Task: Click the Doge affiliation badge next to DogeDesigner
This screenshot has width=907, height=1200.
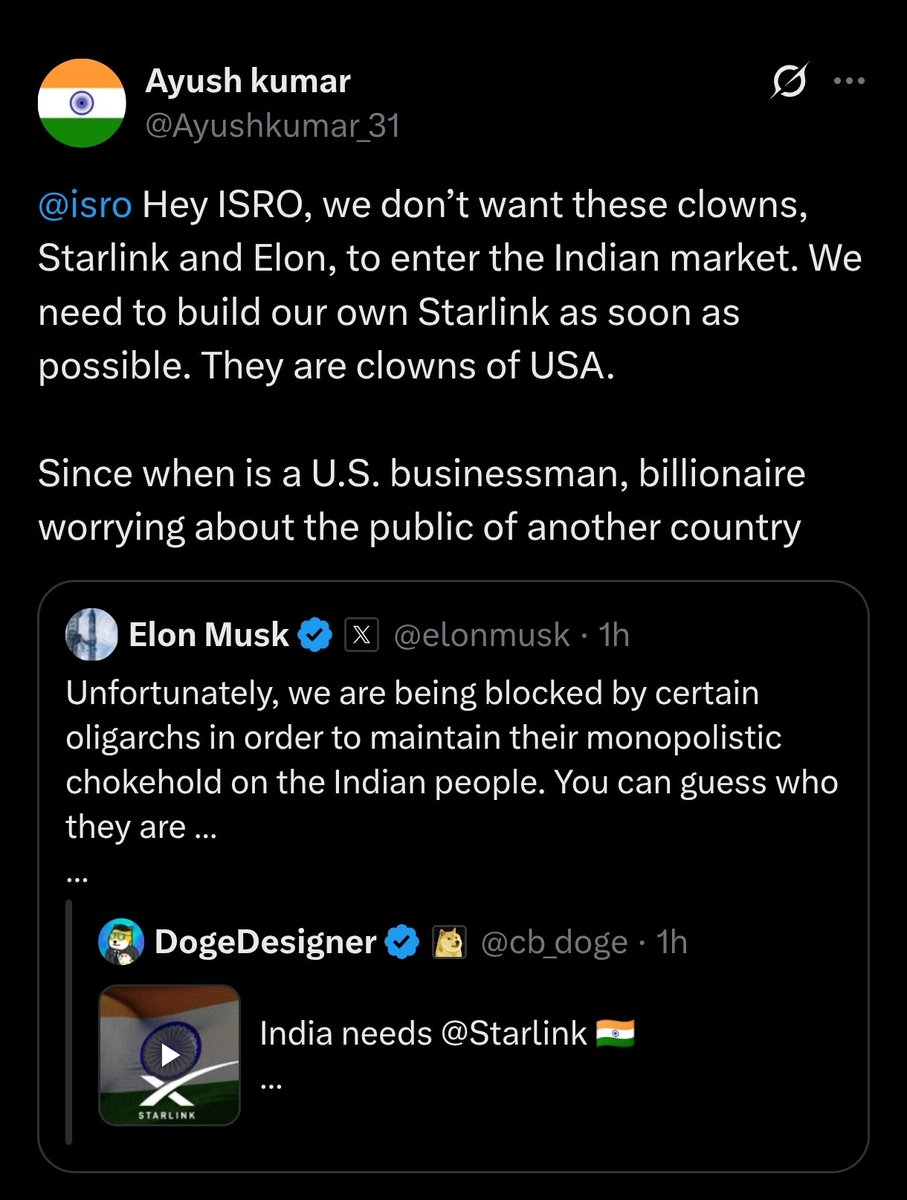Action: point(449,942)
